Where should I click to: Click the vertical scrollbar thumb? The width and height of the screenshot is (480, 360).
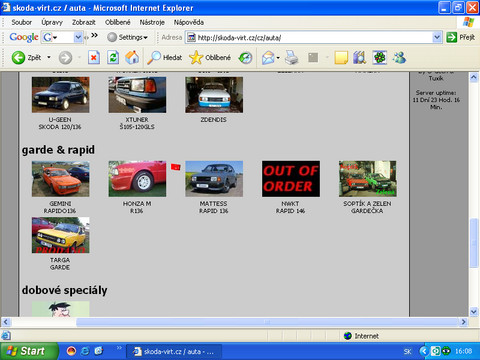(474, 243)
